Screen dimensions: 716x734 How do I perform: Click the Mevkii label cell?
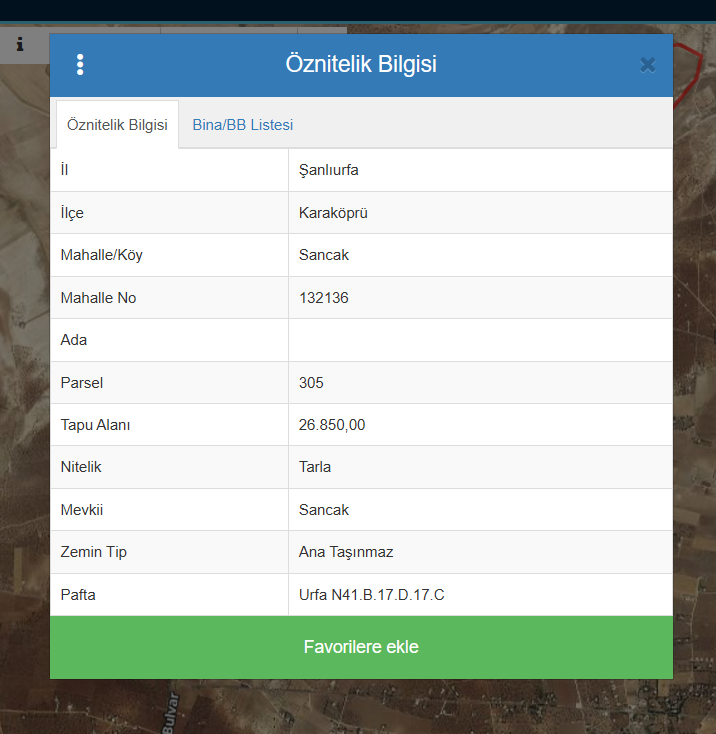point(82,510)
